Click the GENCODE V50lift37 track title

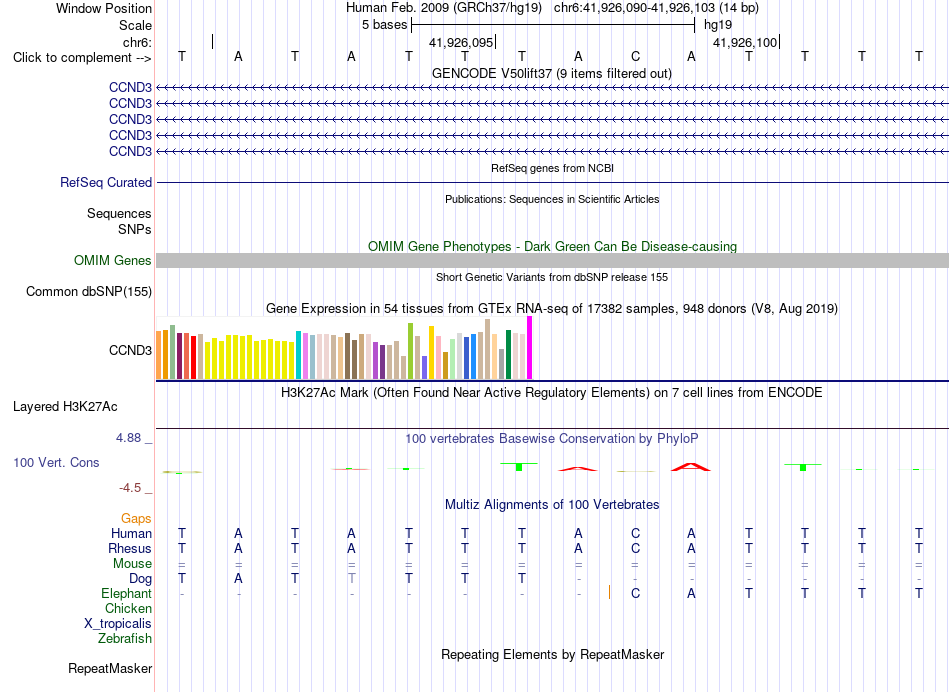click(x=551, y=73)
